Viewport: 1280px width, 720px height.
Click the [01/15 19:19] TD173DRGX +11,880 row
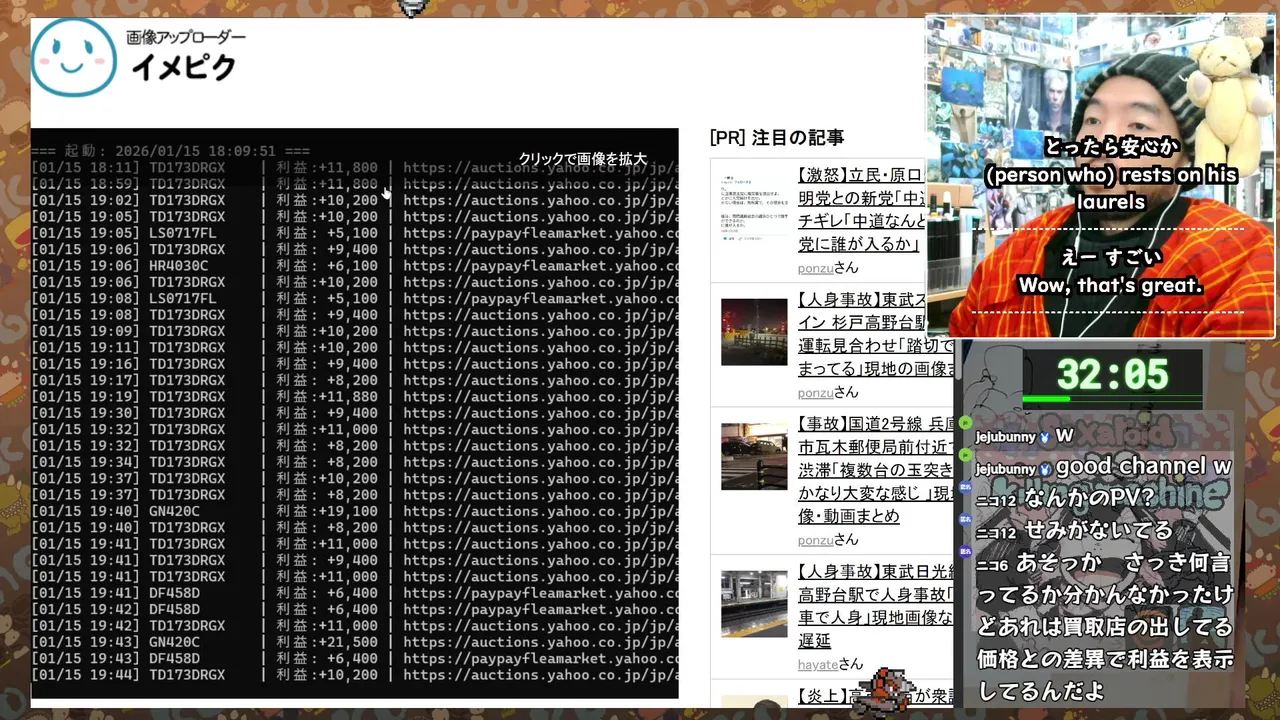click(x=354, y=397)
